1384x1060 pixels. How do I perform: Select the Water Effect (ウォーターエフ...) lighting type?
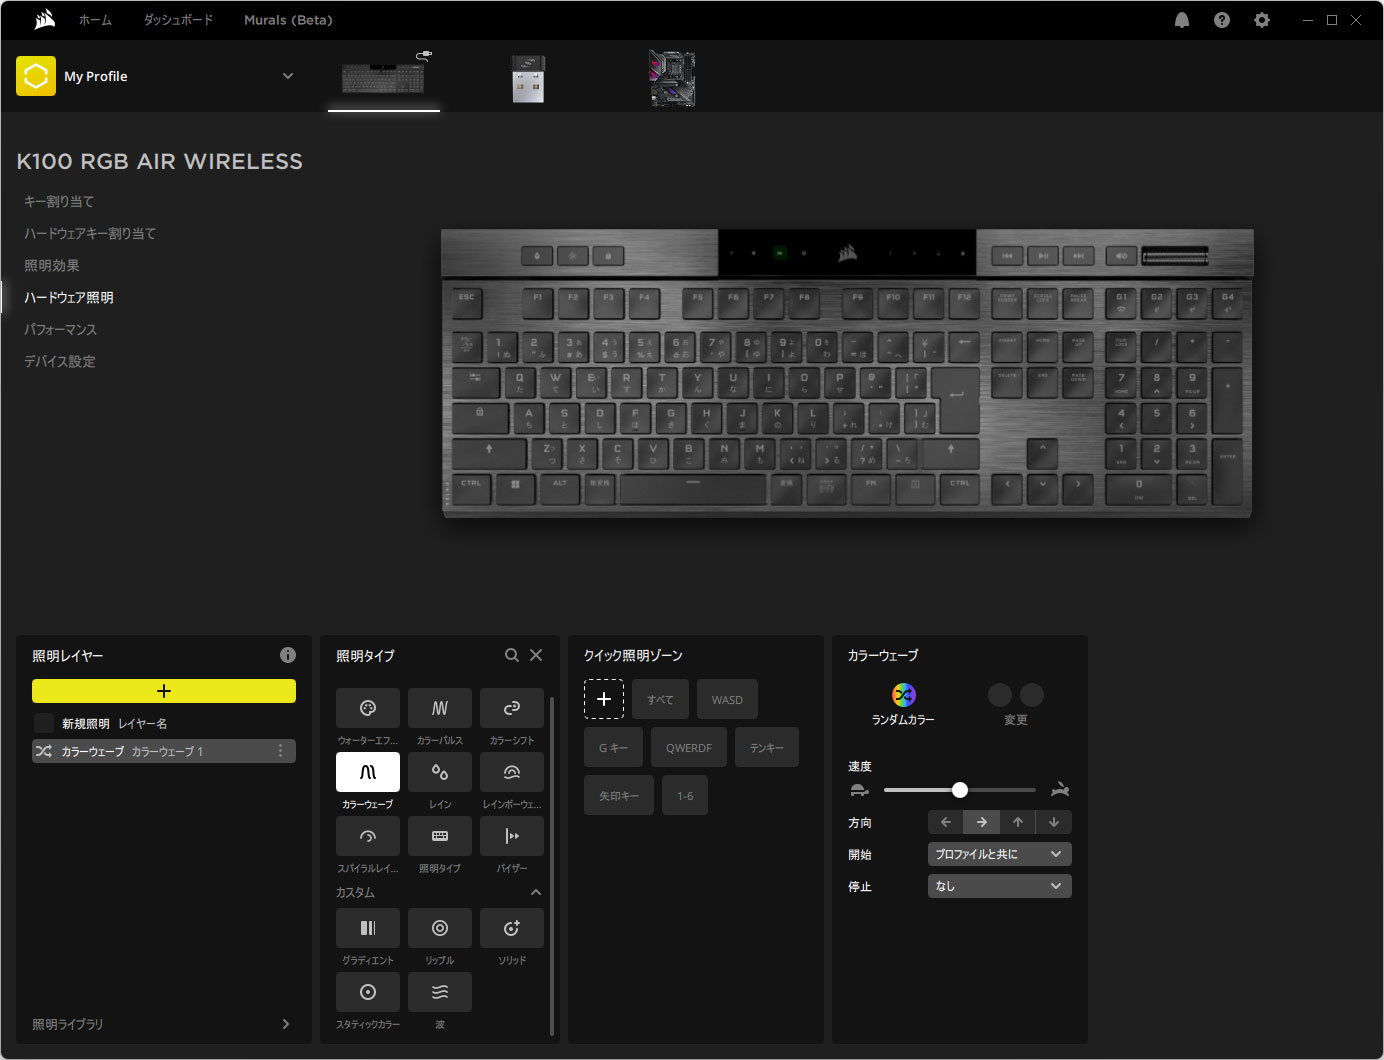pyautogui.click(x=368, y=708)
